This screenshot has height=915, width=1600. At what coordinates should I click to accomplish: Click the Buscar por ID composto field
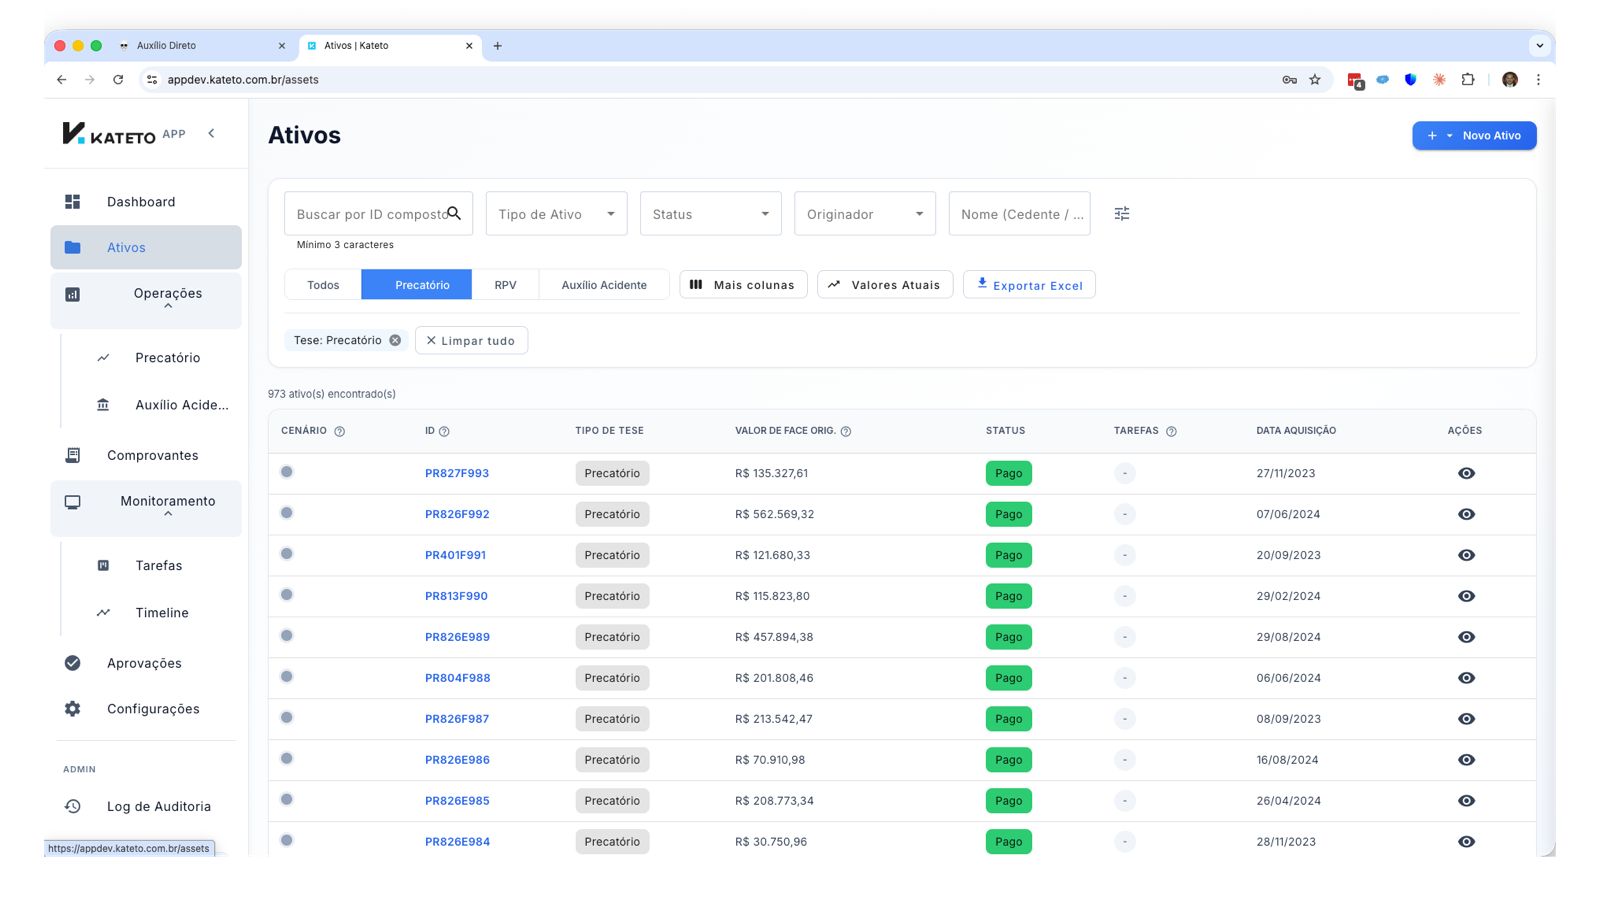[368, 214]
